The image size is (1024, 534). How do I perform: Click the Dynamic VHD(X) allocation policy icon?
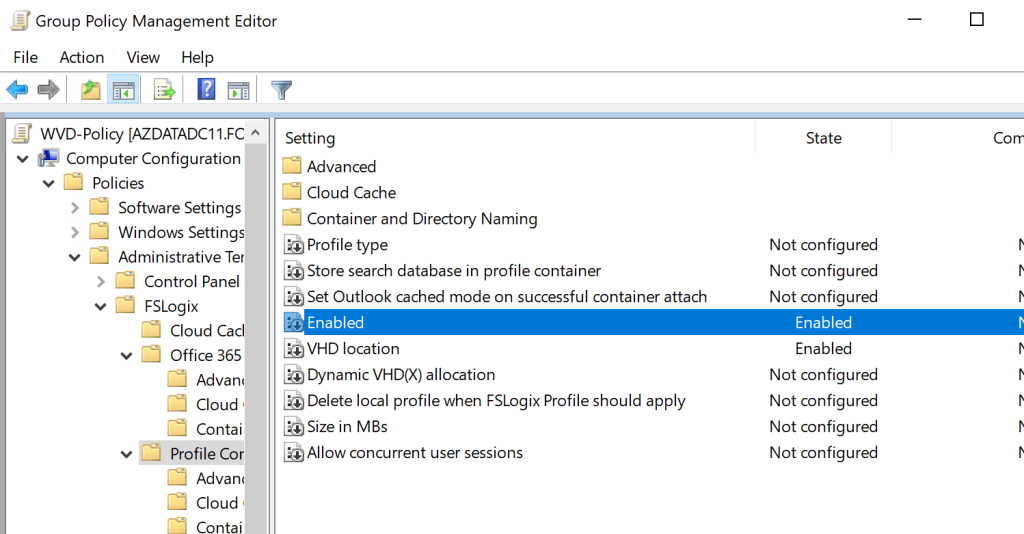point(294,375)
